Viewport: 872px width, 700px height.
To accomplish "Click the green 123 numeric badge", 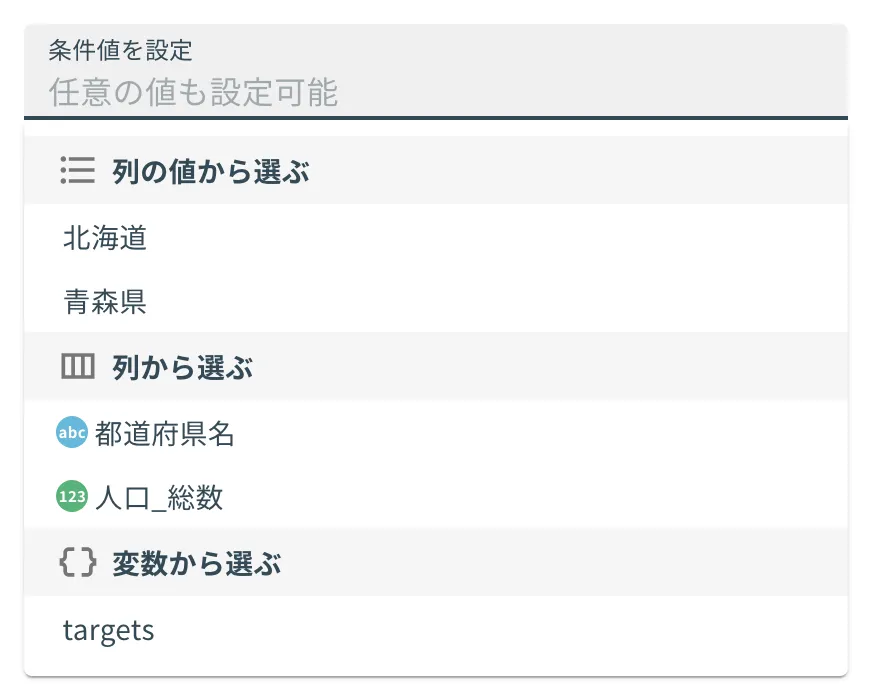I will tap(72, 496).
